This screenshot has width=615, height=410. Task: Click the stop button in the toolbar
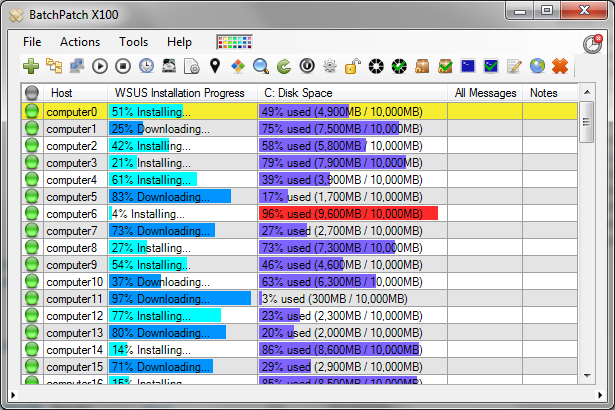(x=123, y=66)
